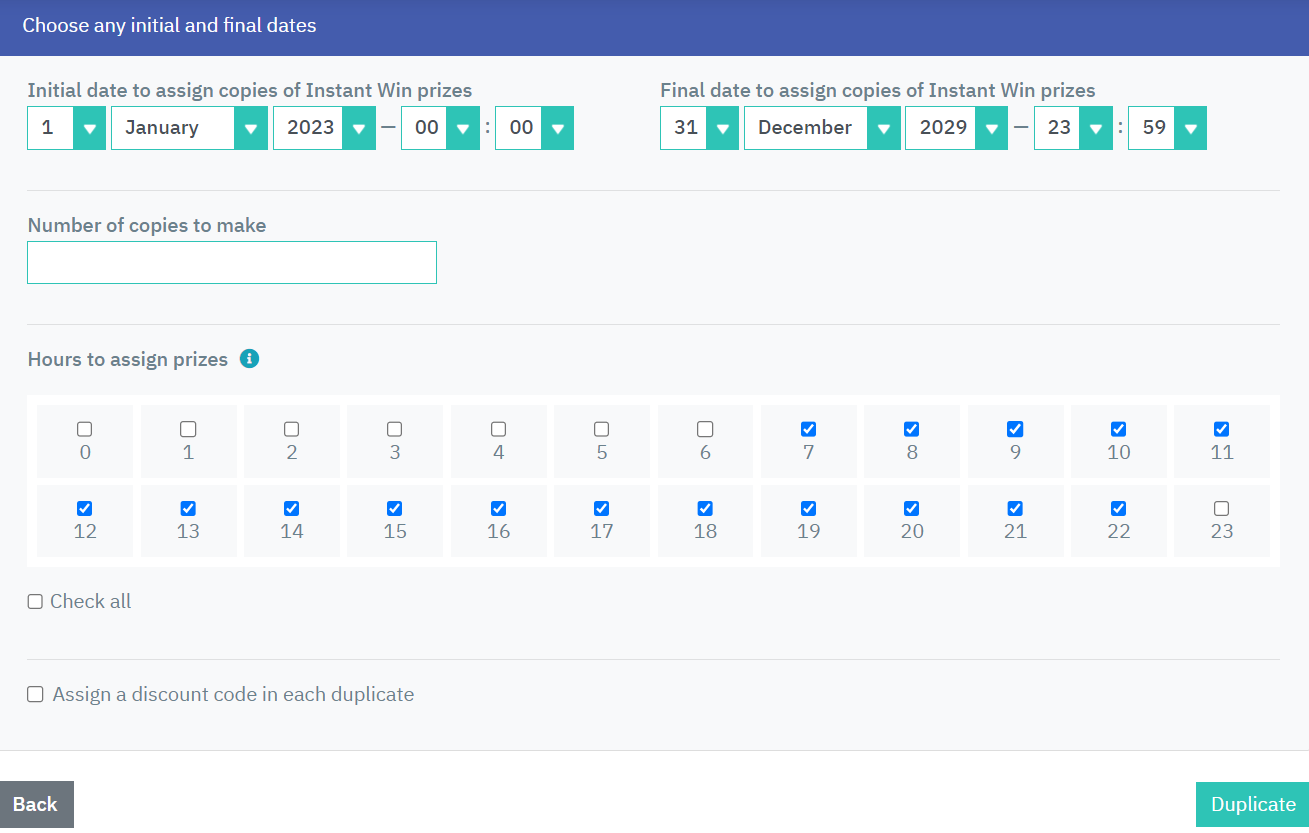Viewport: 1309px width, 833px height.
Task: Open the final minute dropdown showing 59
Action: coord(1167,128)
